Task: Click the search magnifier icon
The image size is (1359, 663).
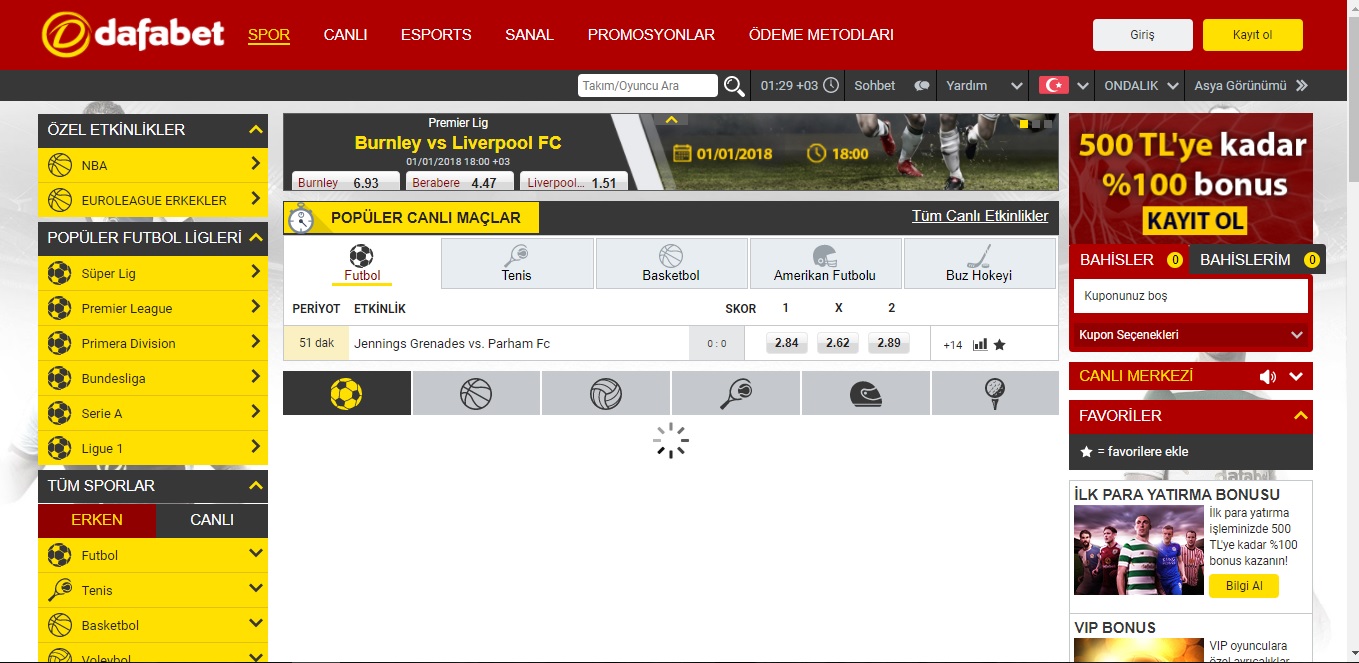Action: tap(734, 86)
